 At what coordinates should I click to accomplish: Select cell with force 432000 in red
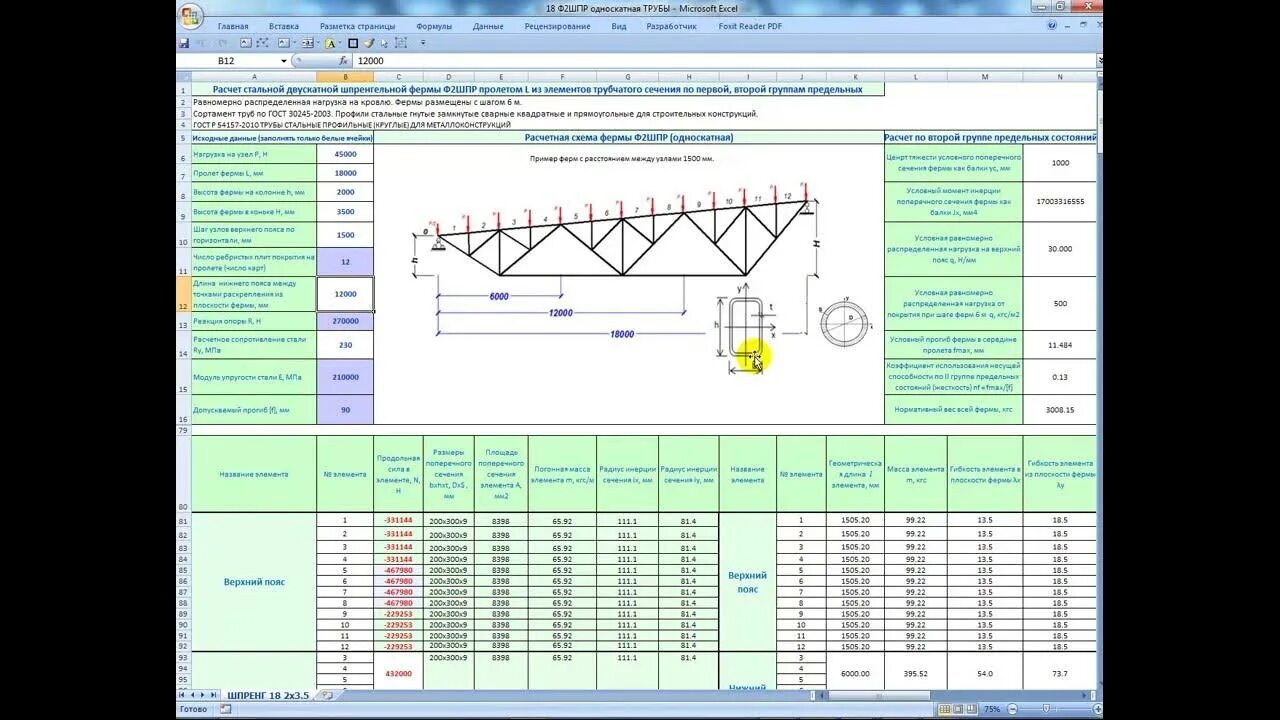[x=398, y=673]
